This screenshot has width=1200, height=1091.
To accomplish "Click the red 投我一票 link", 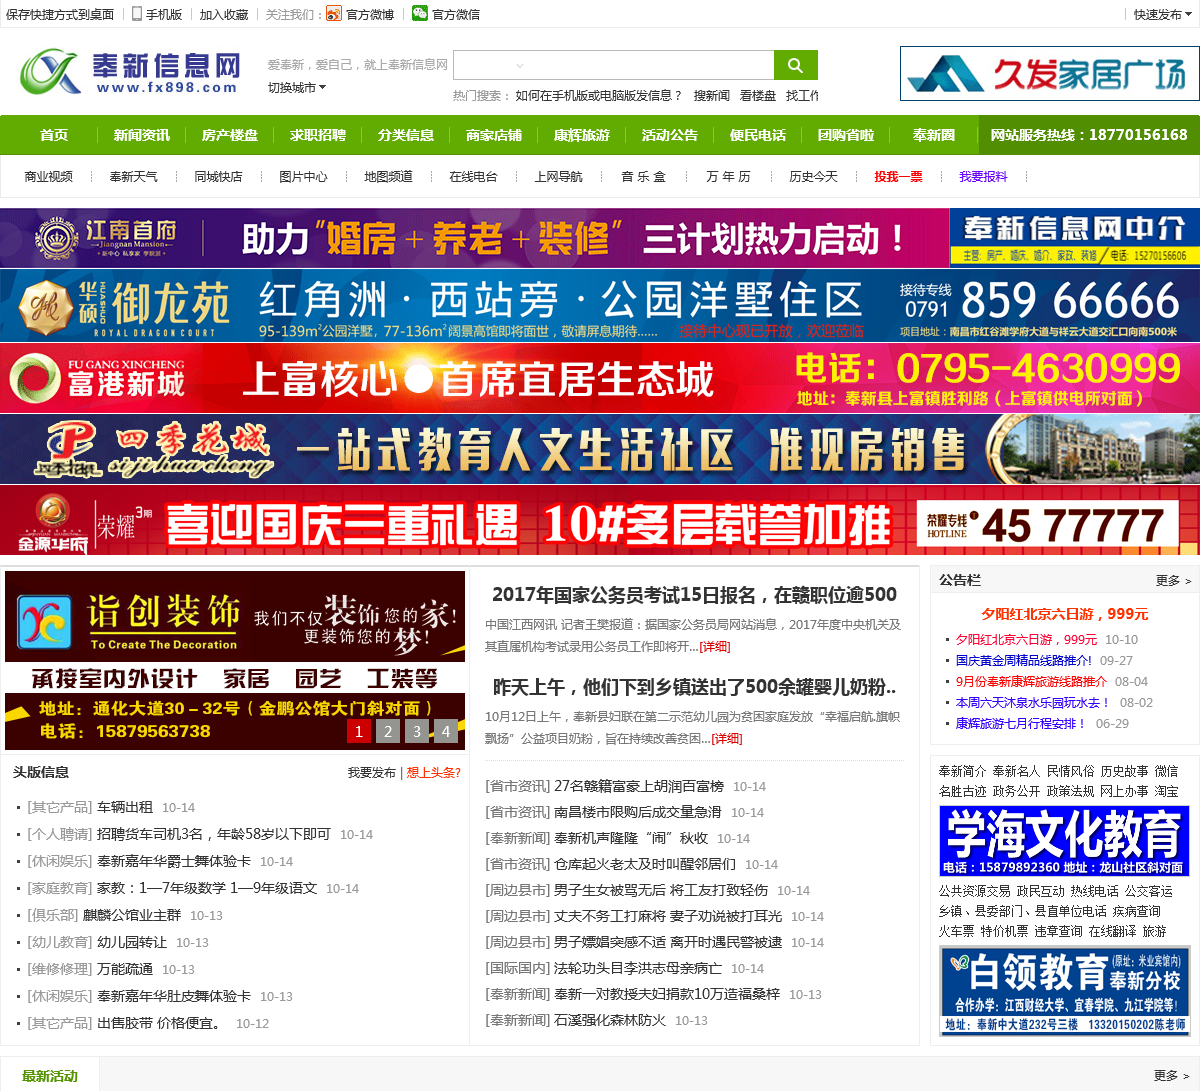I will pos(898,176).
